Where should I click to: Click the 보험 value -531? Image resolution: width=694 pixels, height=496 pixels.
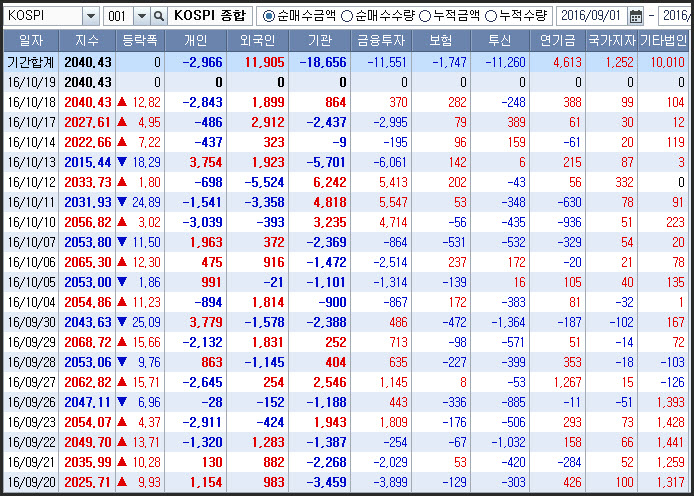pos(454,242)
